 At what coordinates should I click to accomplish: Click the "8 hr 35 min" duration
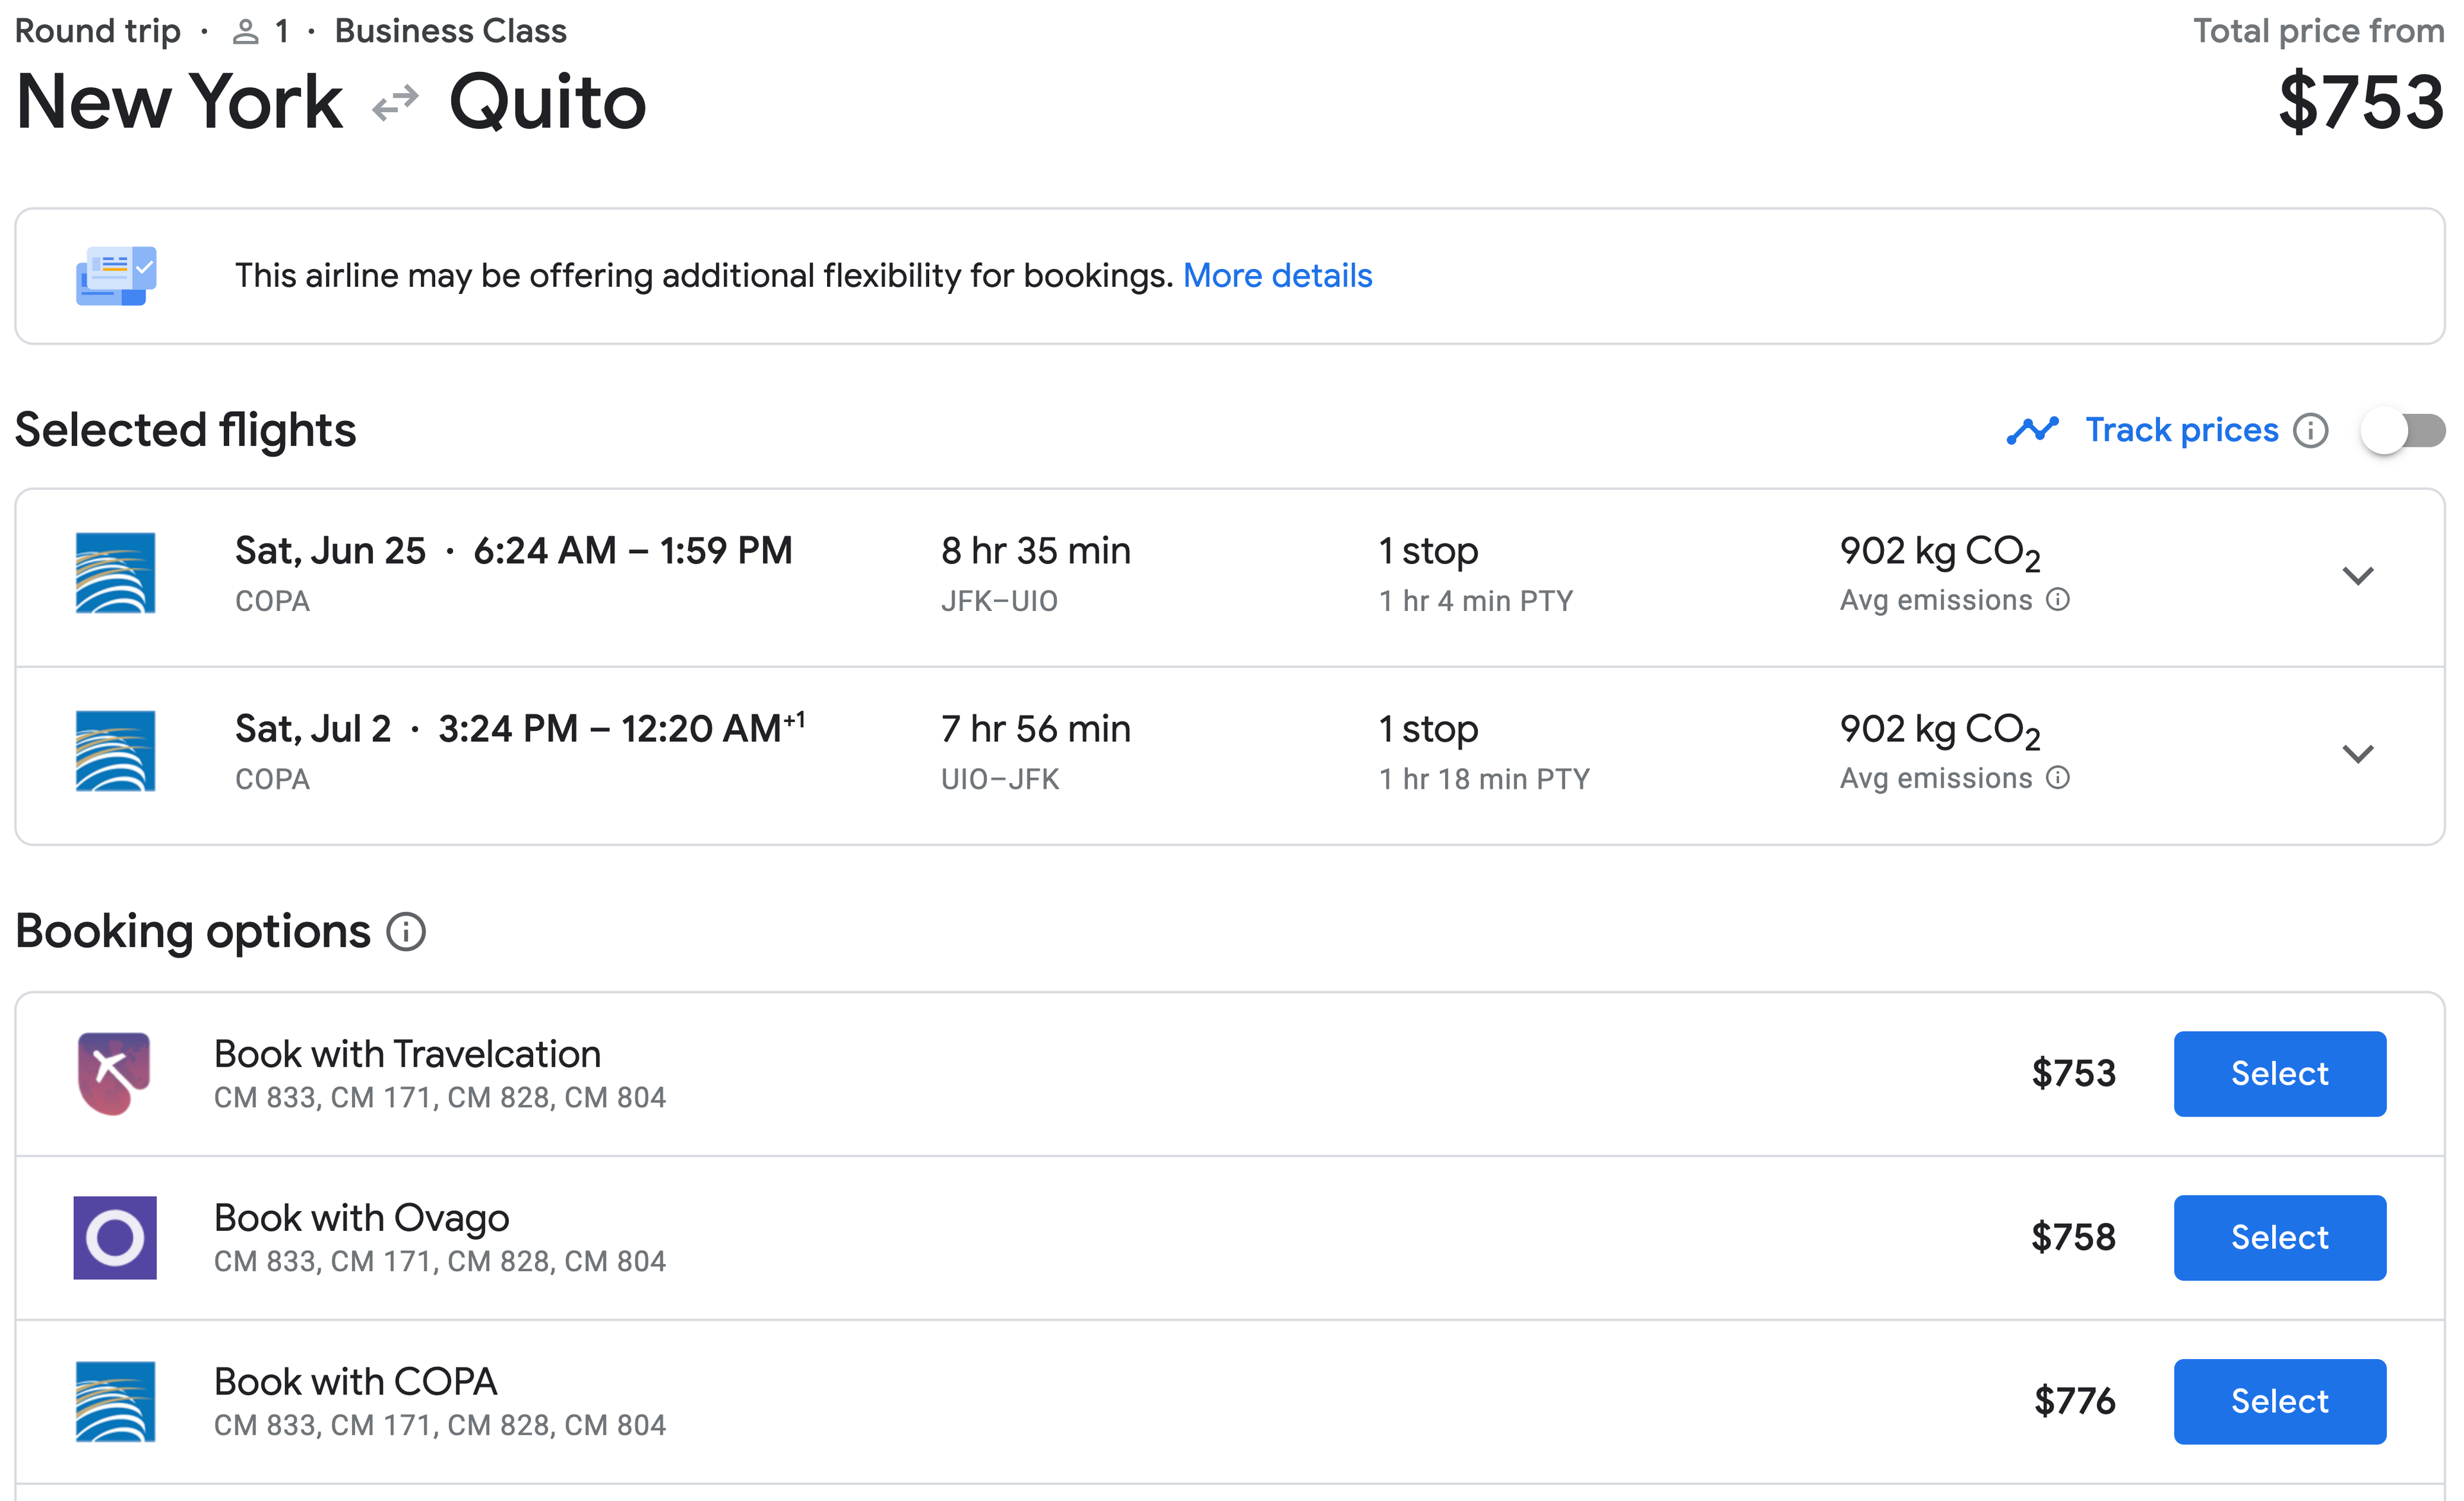pyautogui.click(x=1035, y=551)
